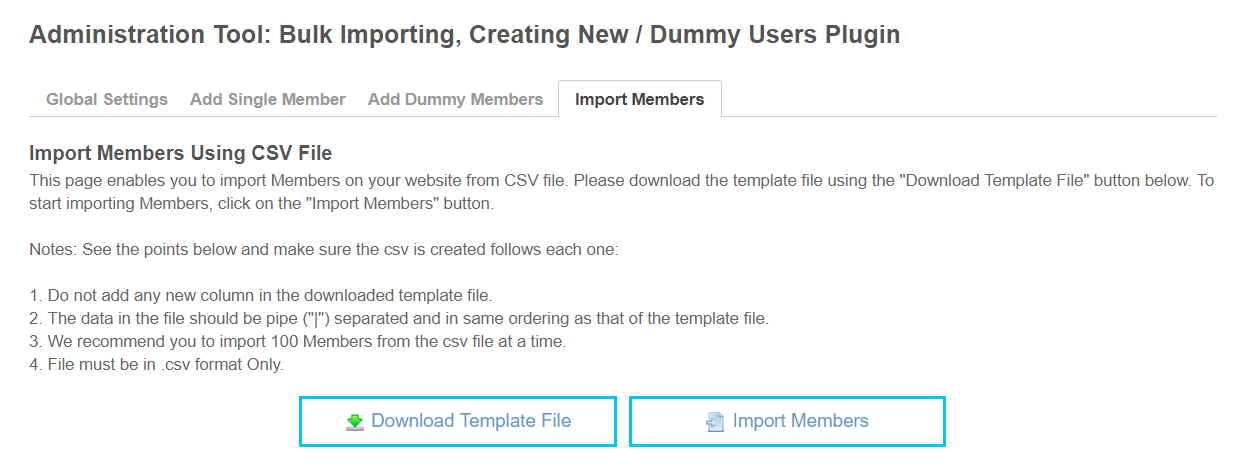1243x466 pixels.
Task: Open the Global Settings tab
Action: [x=107, y=99]
